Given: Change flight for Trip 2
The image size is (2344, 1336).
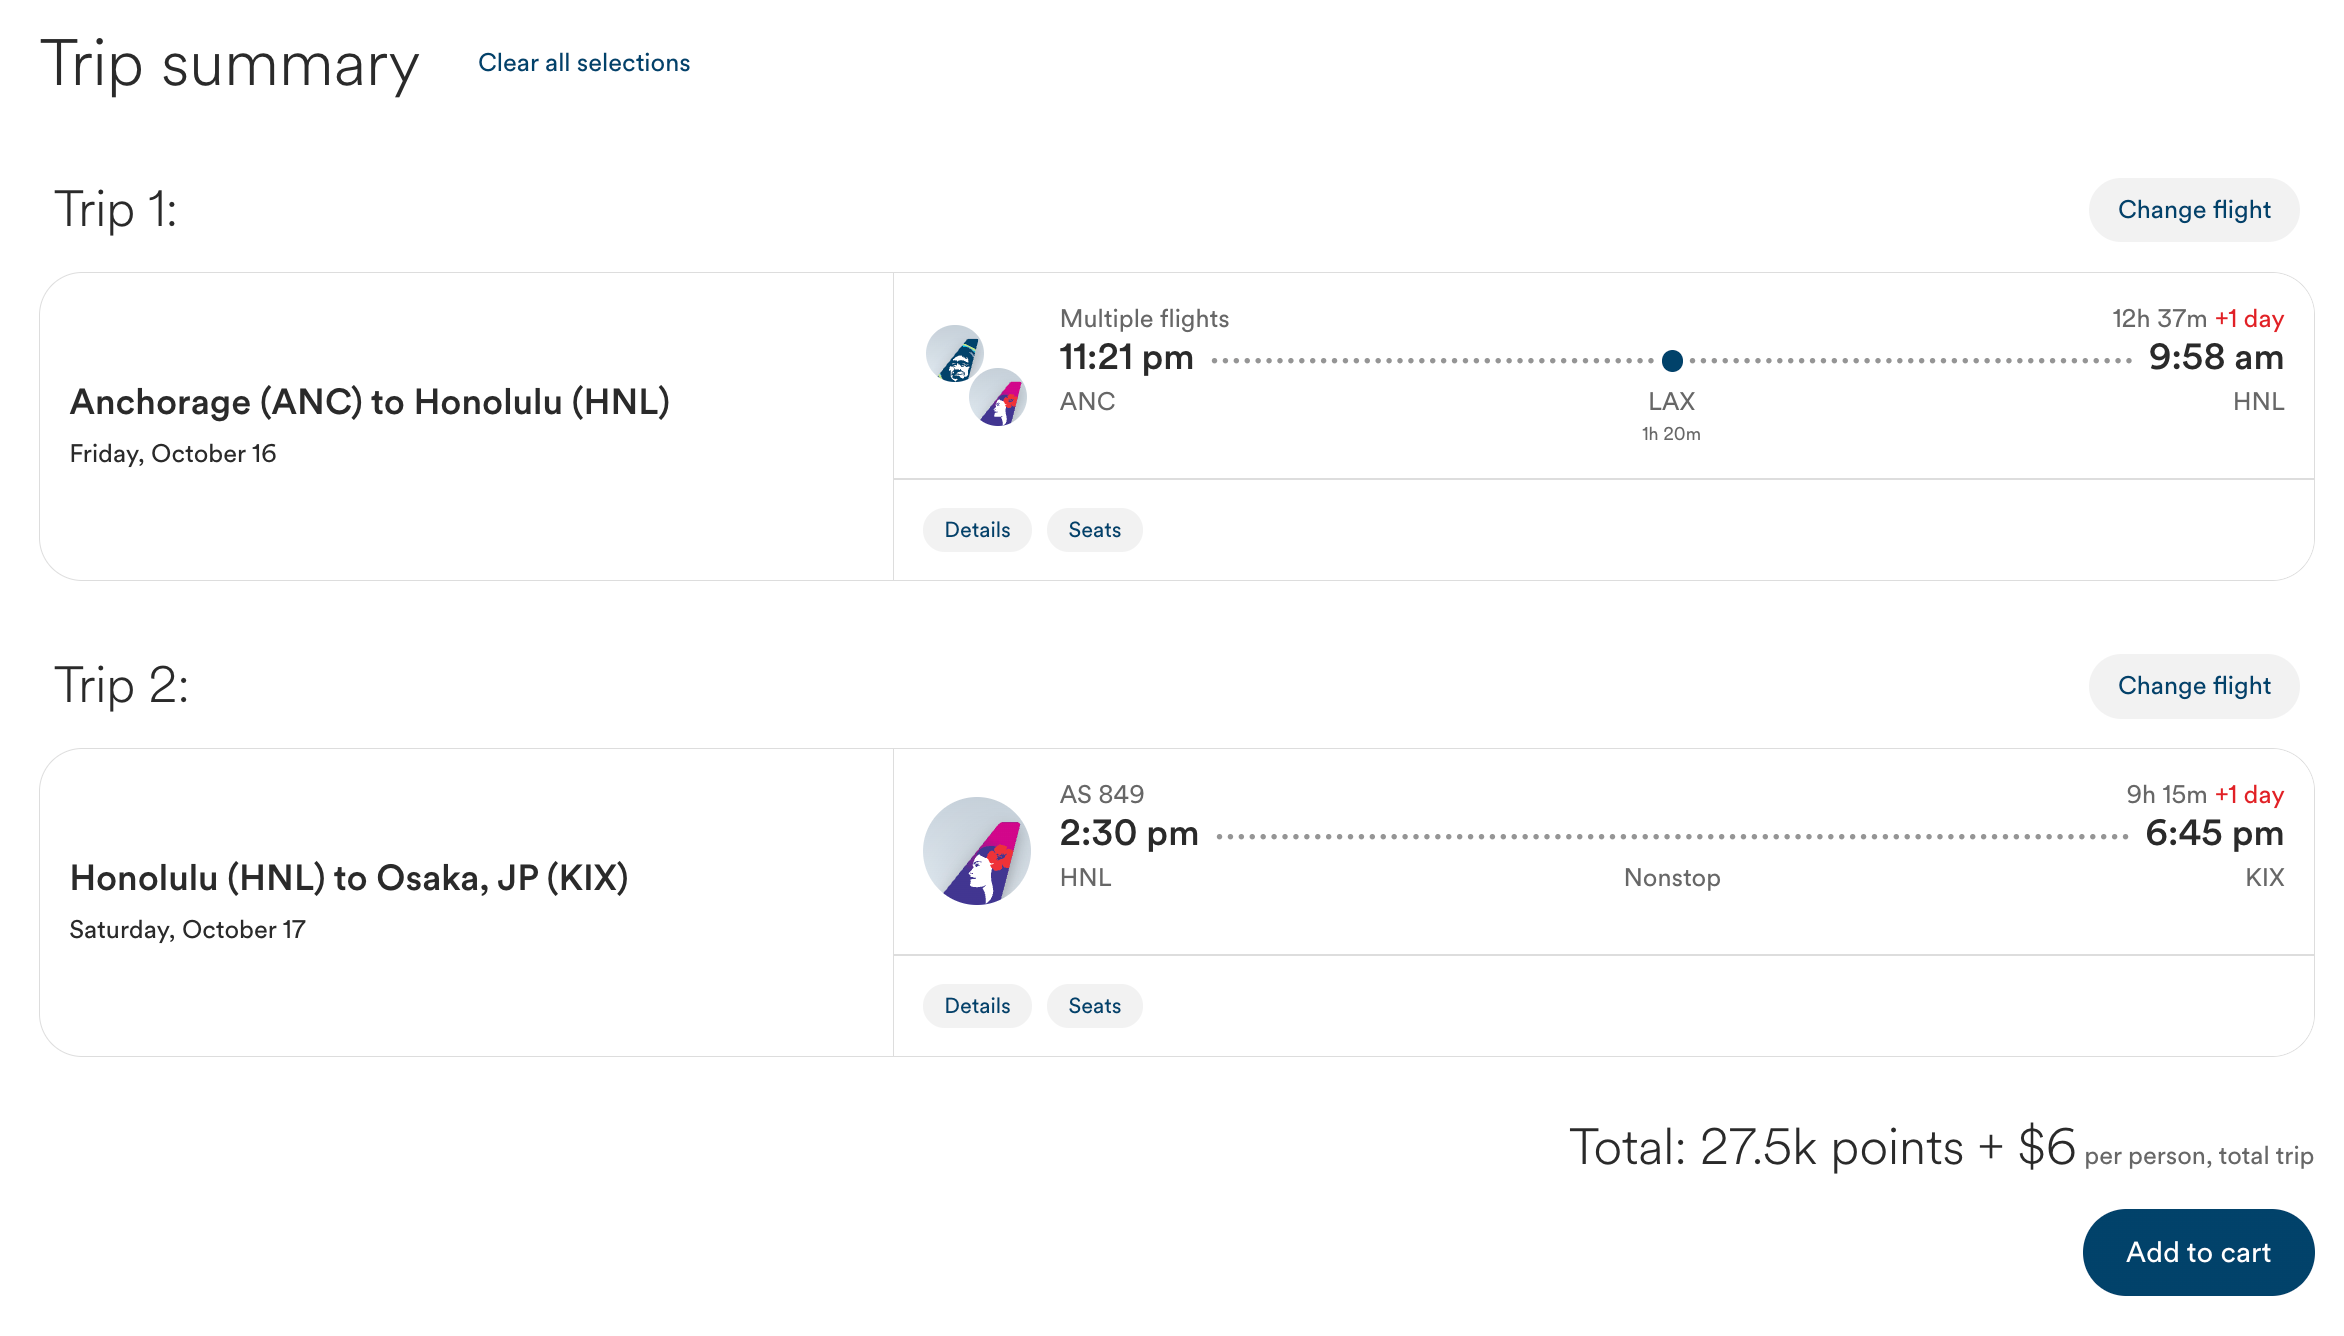Looking at the screenshot, I should pyautogui.click(x=2194, y=686).
